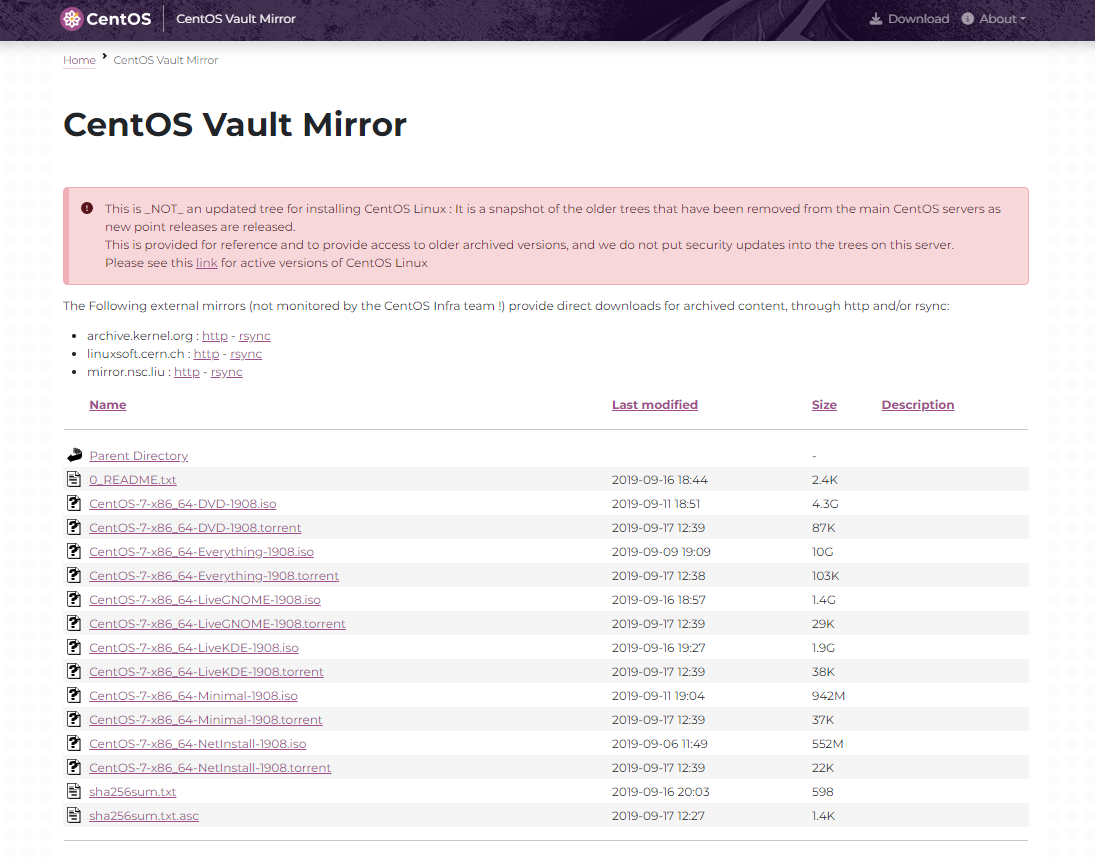Click the About info icon
Screen dimensions: 1095x860
coord(967,19)
